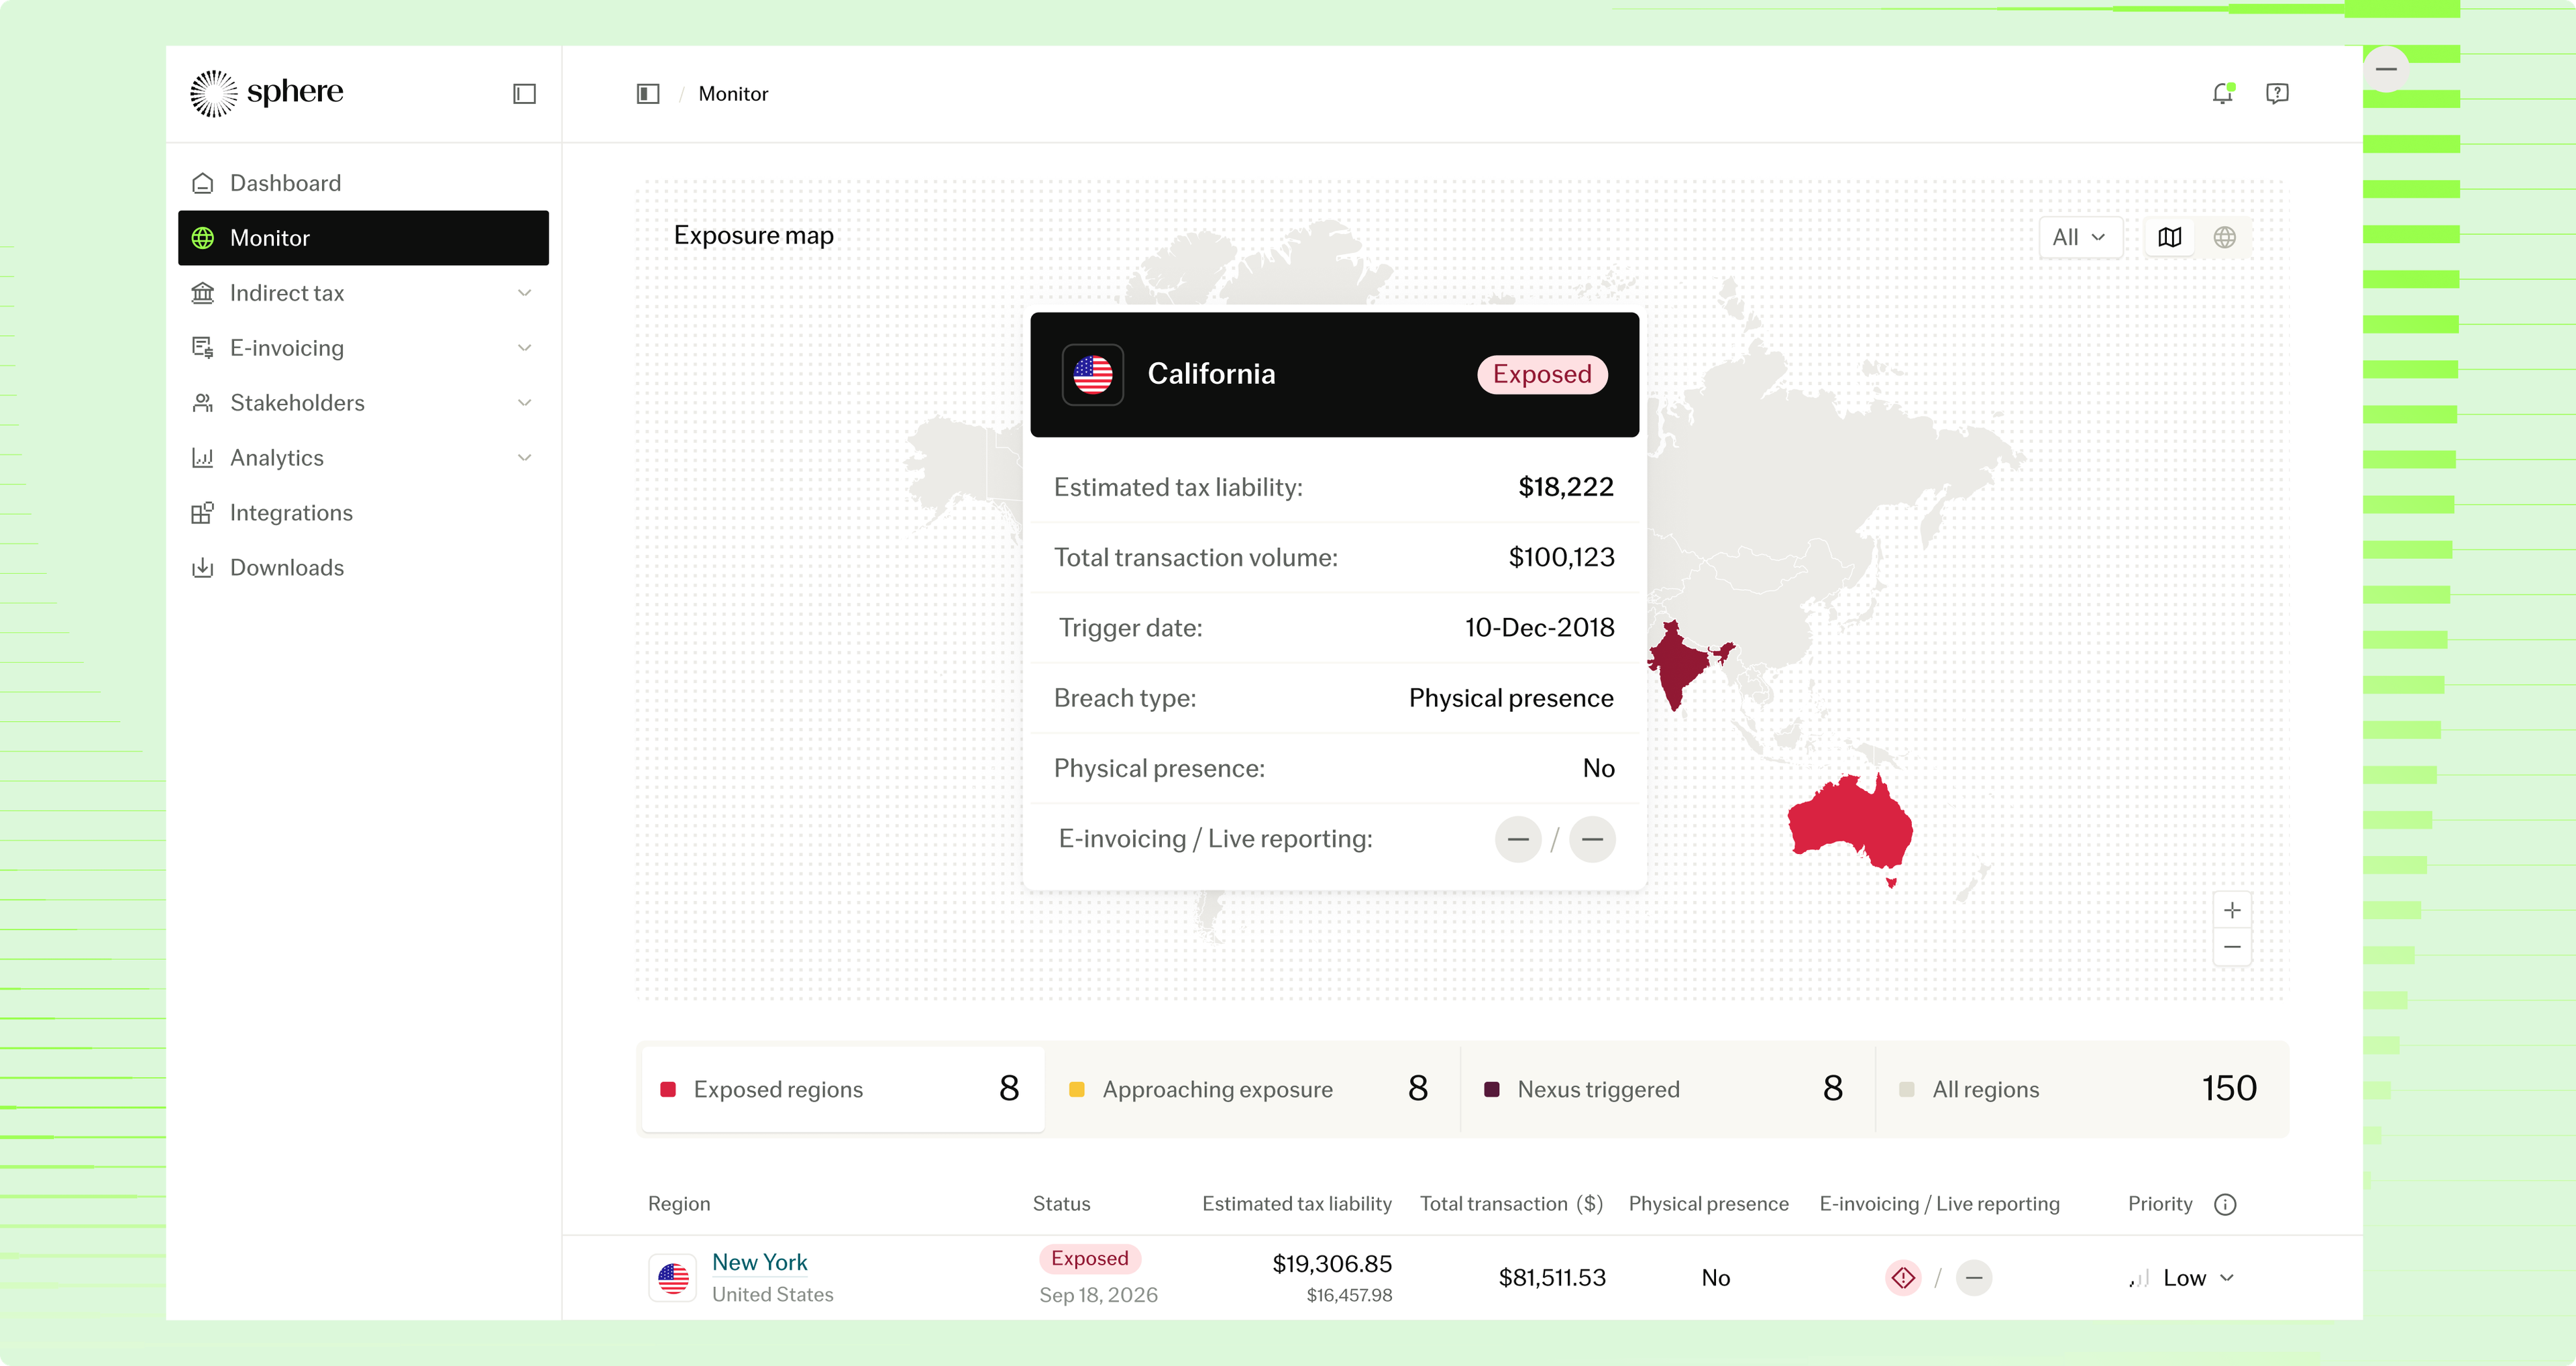Expand E-invoicing submenu chevron

click(x=525, y=348)
